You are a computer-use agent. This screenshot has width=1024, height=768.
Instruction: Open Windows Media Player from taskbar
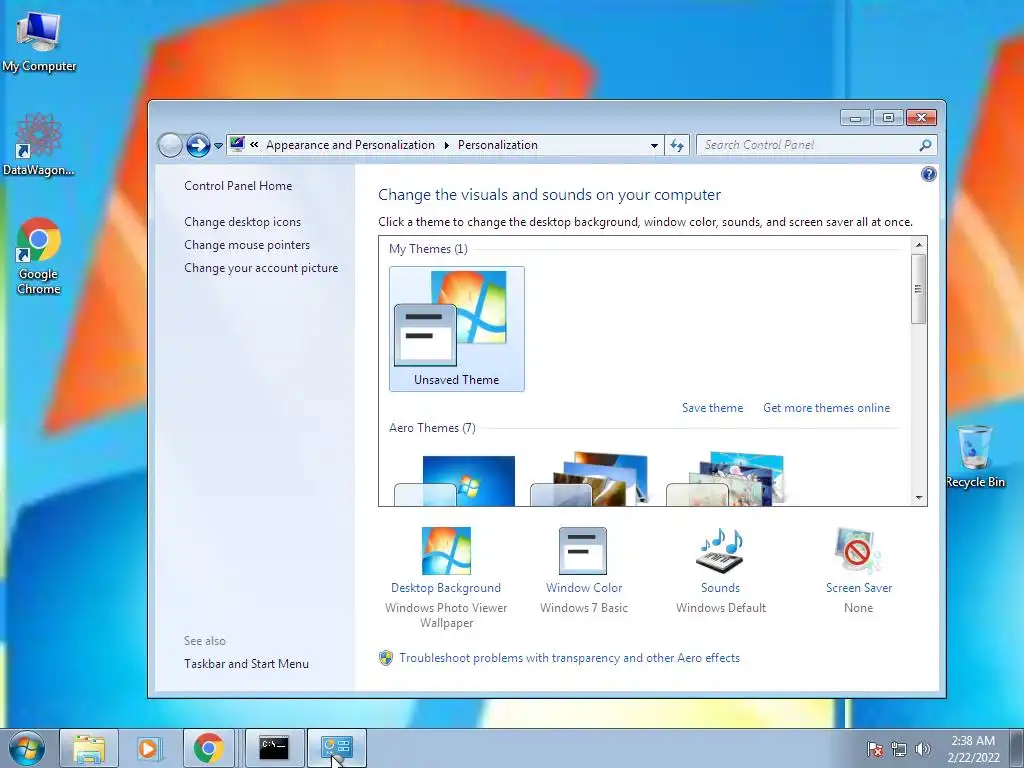tap(148, 748)
